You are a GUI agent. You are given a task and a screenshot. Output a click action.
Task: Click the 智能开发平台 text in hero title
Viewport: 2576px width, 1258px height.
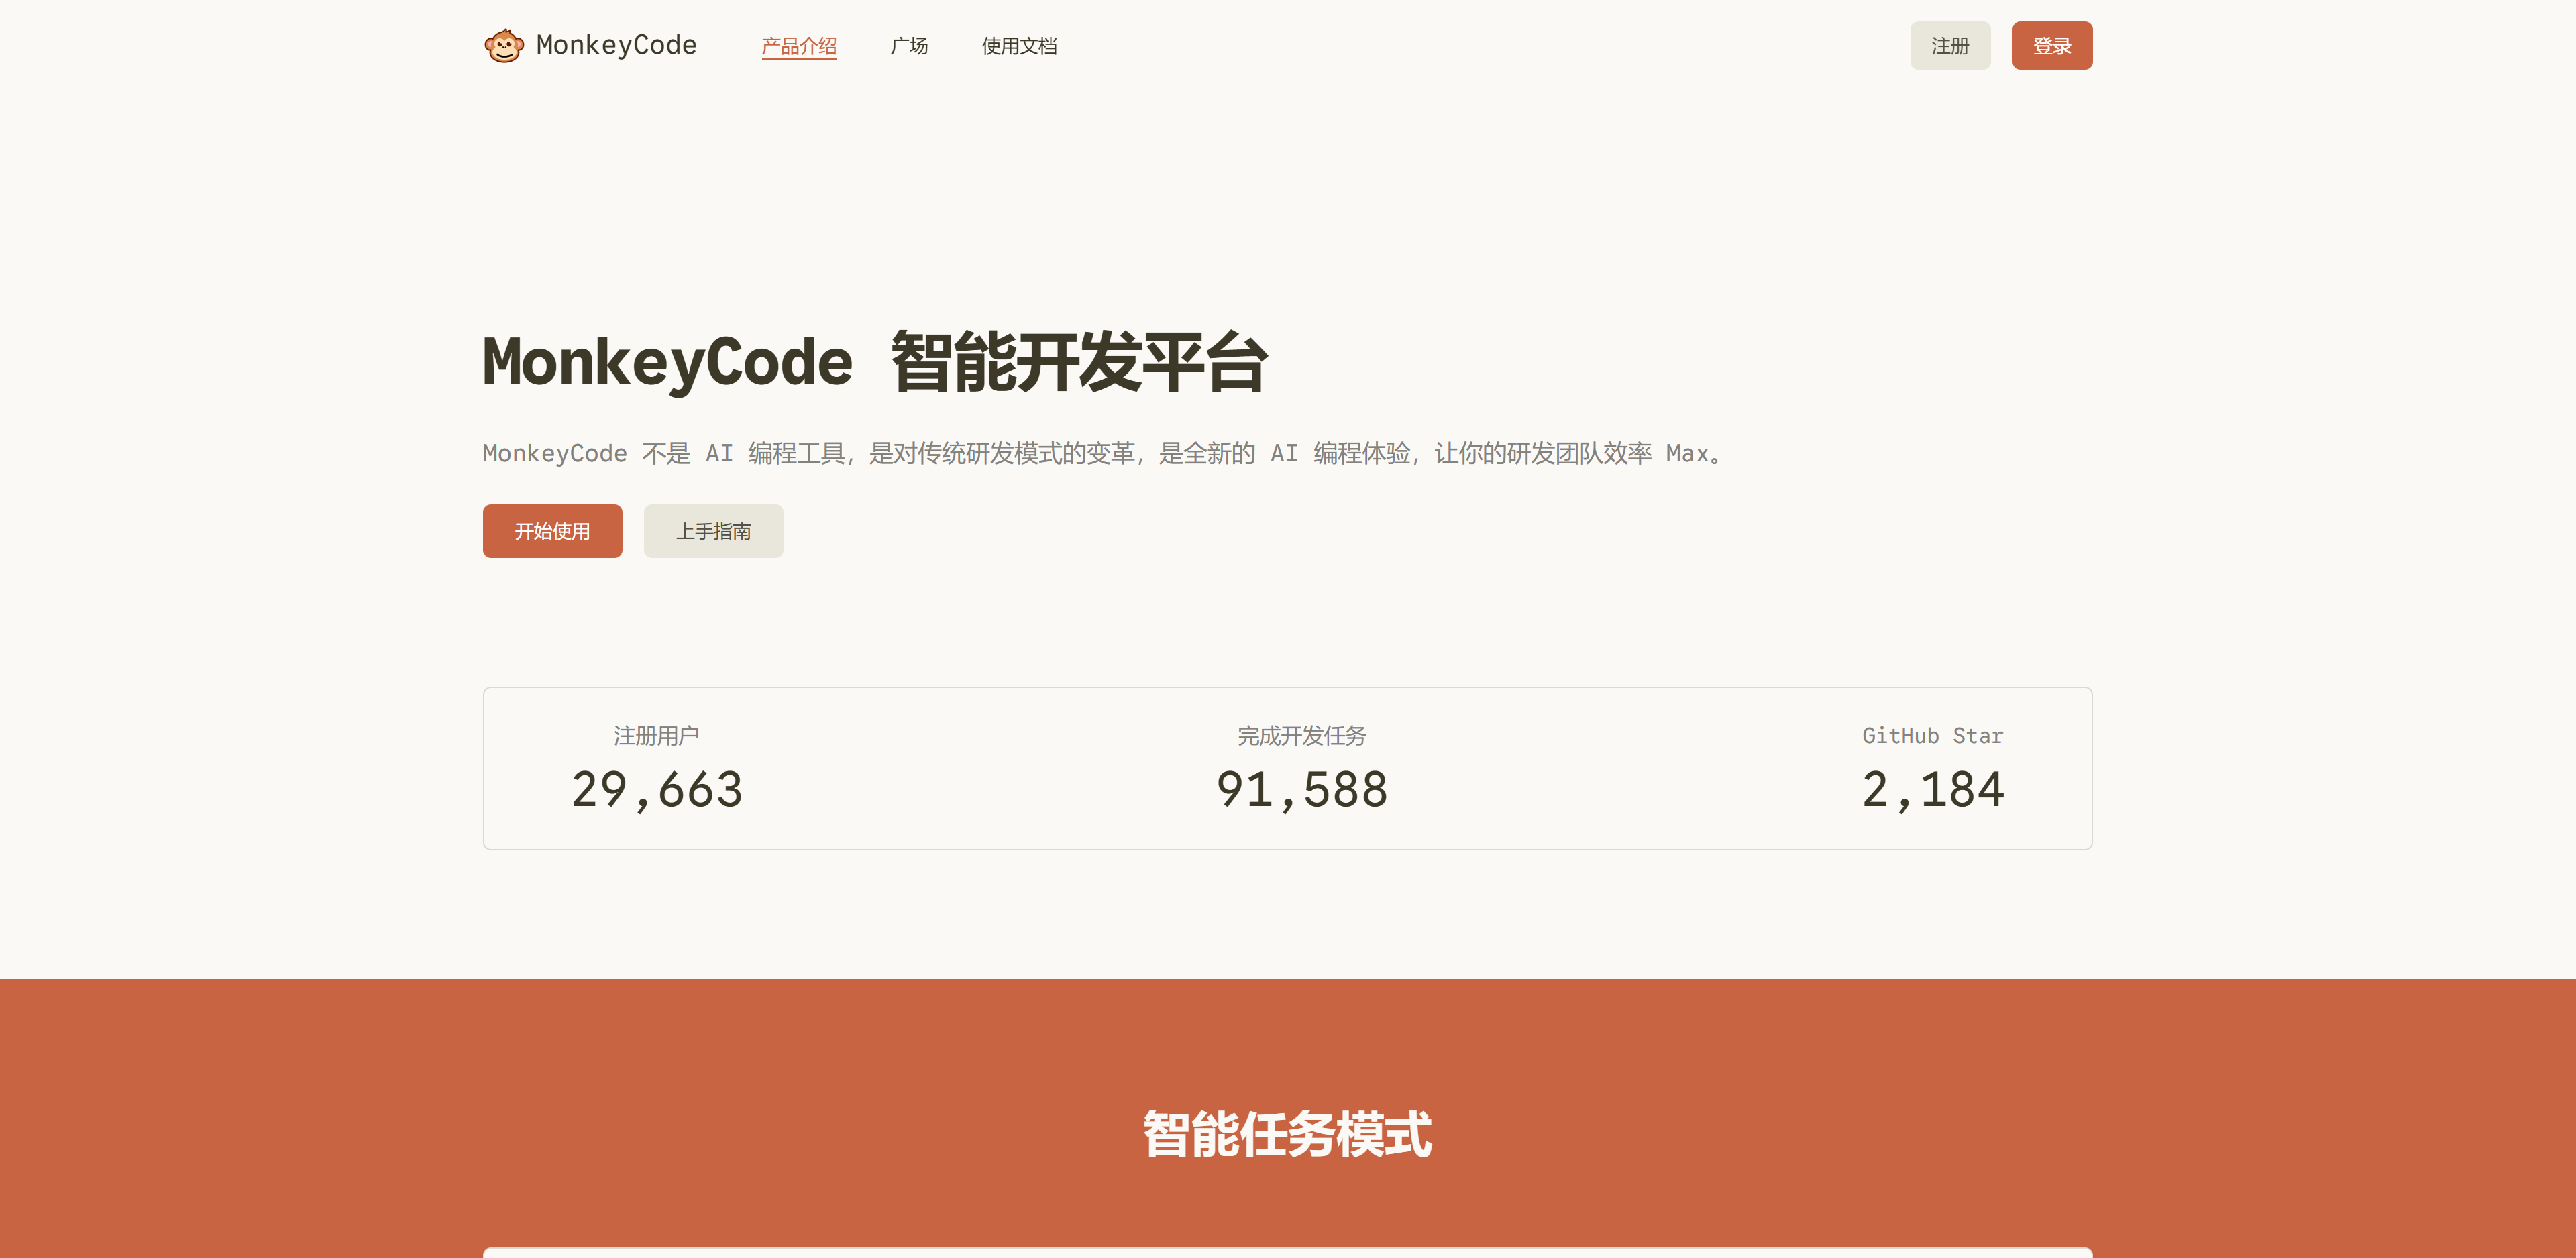[x=1078, y=362]
